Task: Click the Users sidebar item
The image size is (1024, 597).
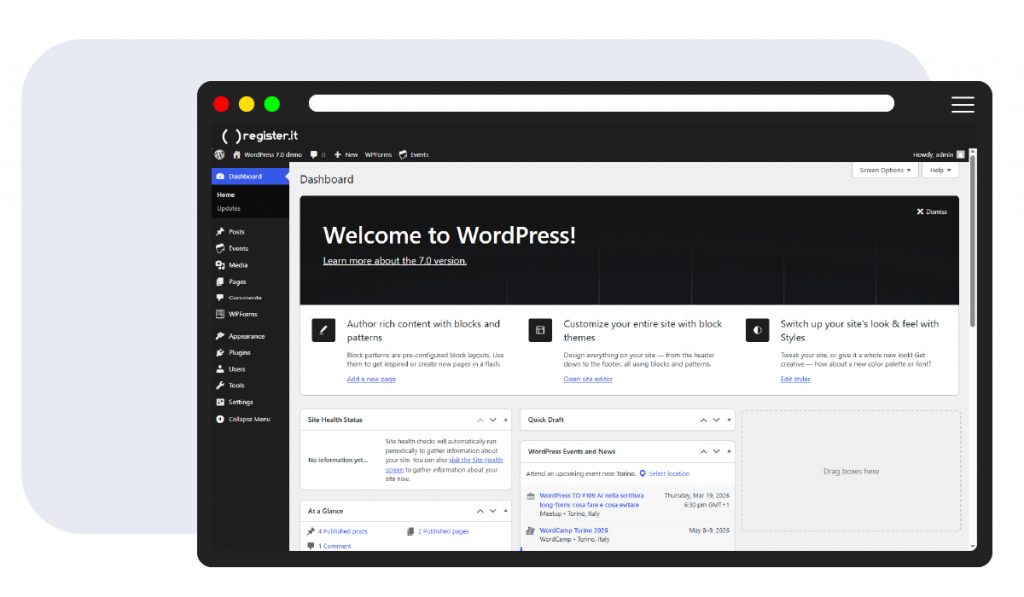Action: (236, 369)
